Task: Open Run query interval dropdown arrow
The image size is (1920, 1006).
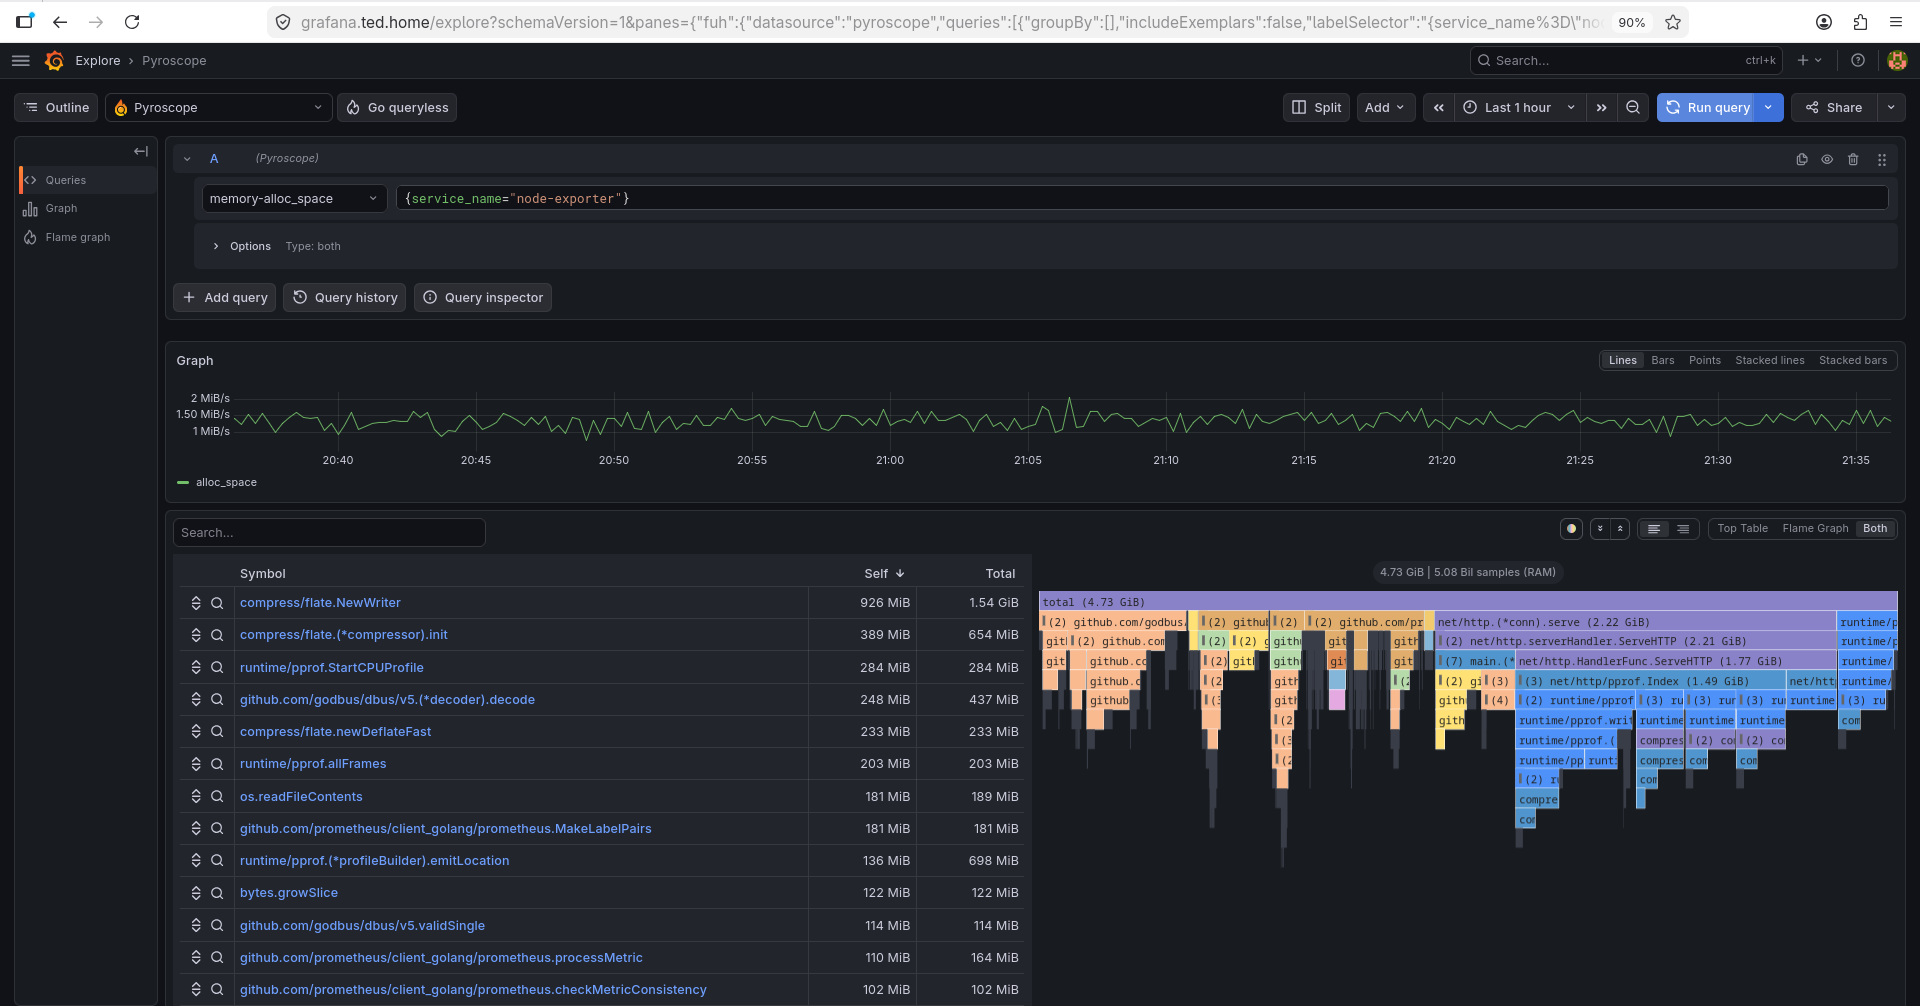Action: tap(1769, 108)
